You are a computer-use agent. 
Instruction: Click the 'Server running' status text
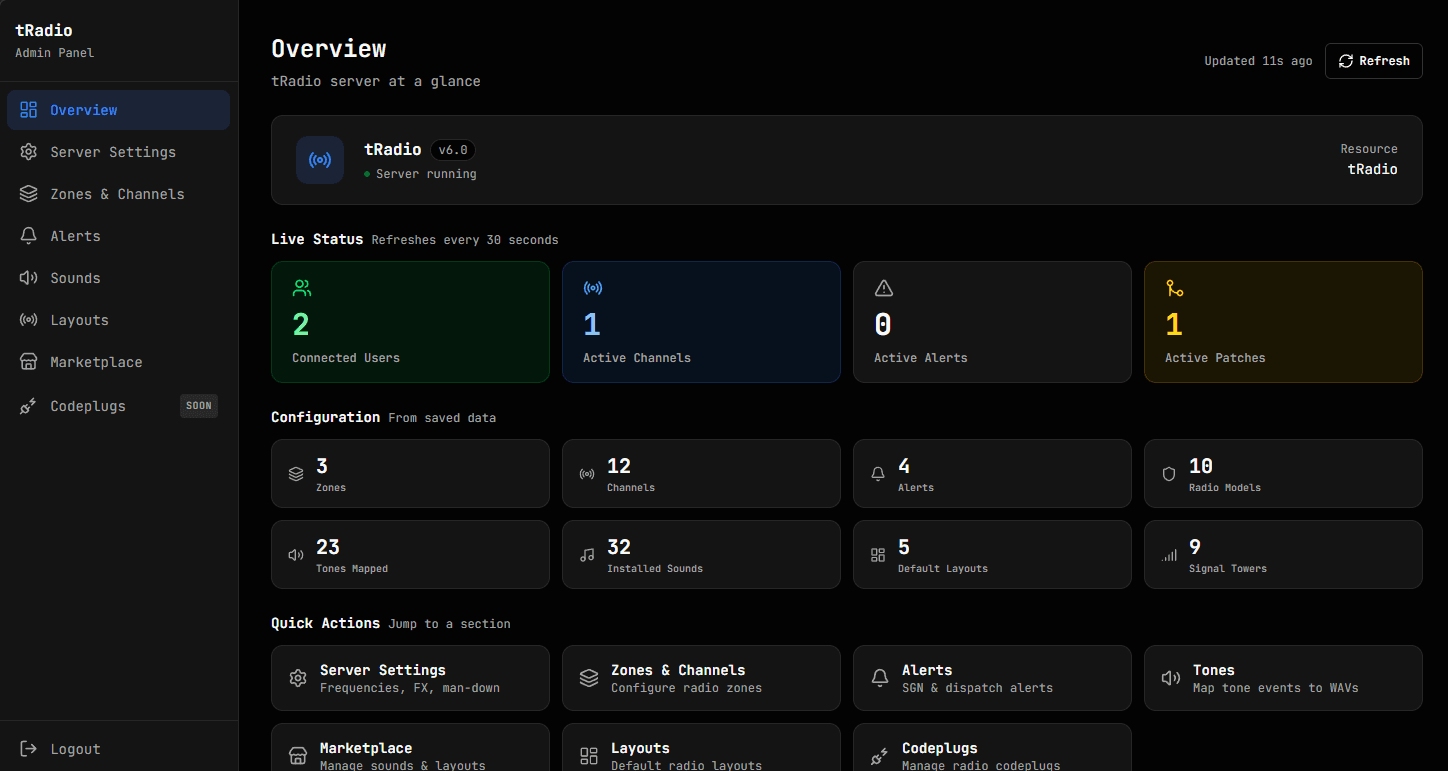click(426, 174)
